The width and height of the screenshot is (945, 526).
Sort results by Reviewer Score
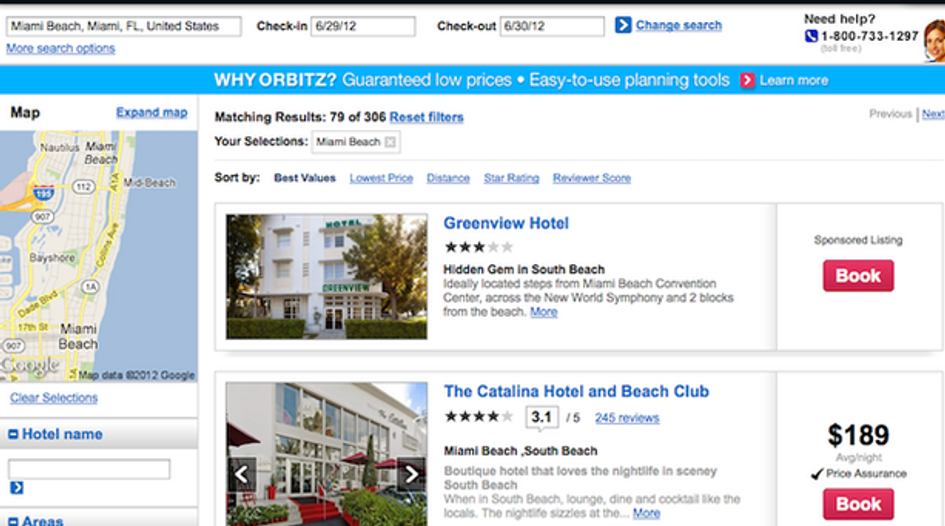point(592,178)
